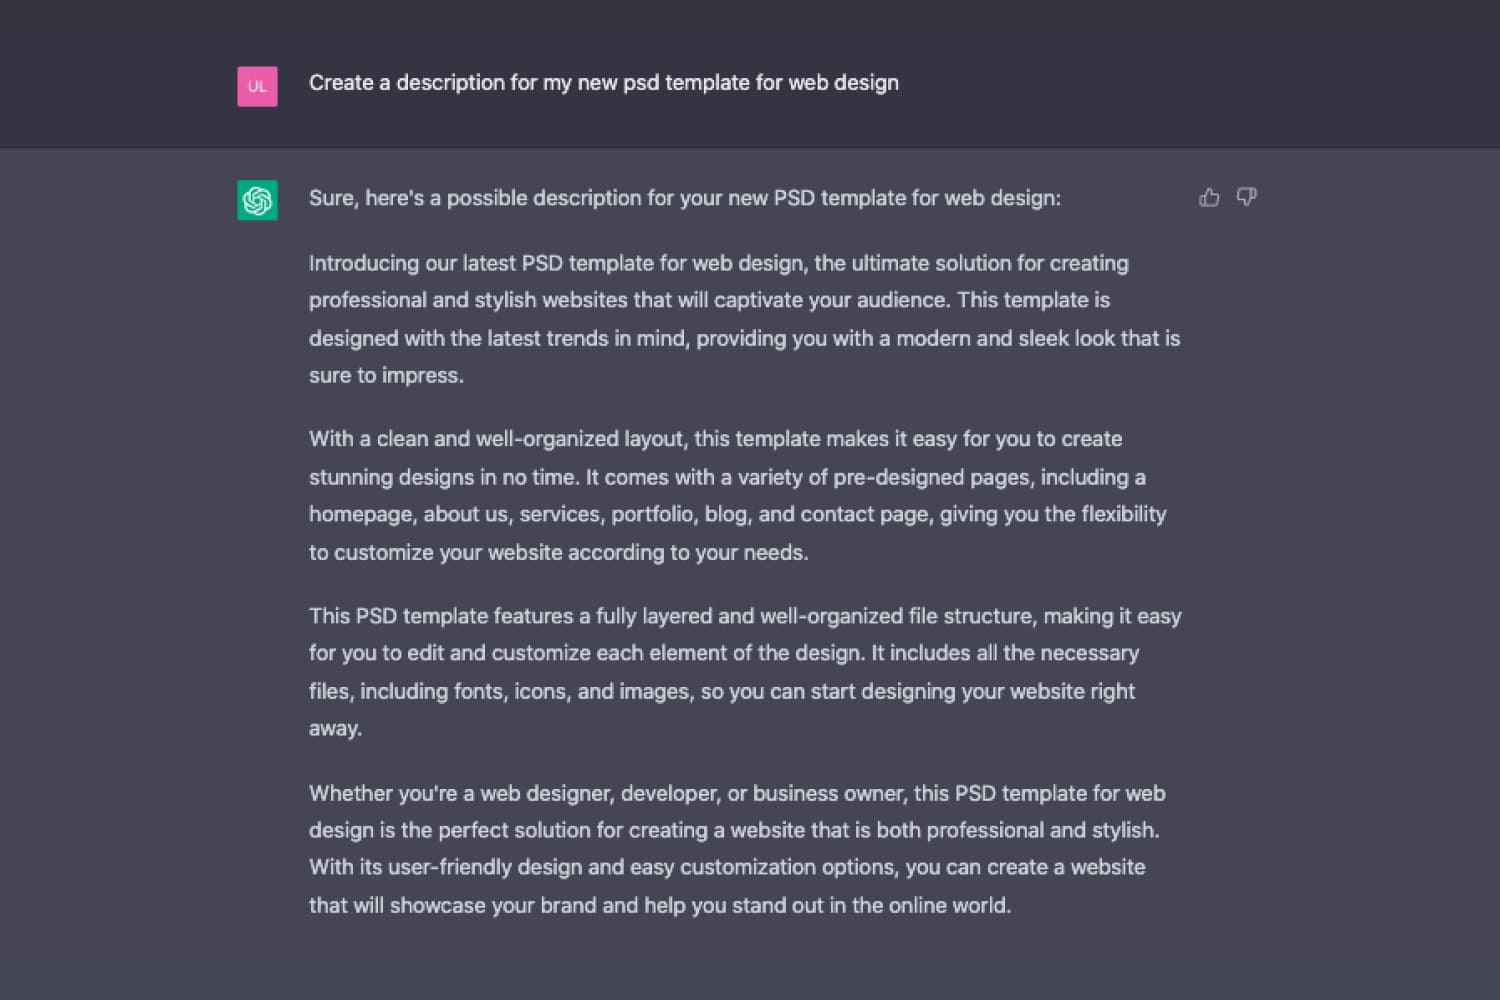Click the word "away." ending the third paragraph
The height and width of the screenshot is (1000, 1500).
pos(335,729)
